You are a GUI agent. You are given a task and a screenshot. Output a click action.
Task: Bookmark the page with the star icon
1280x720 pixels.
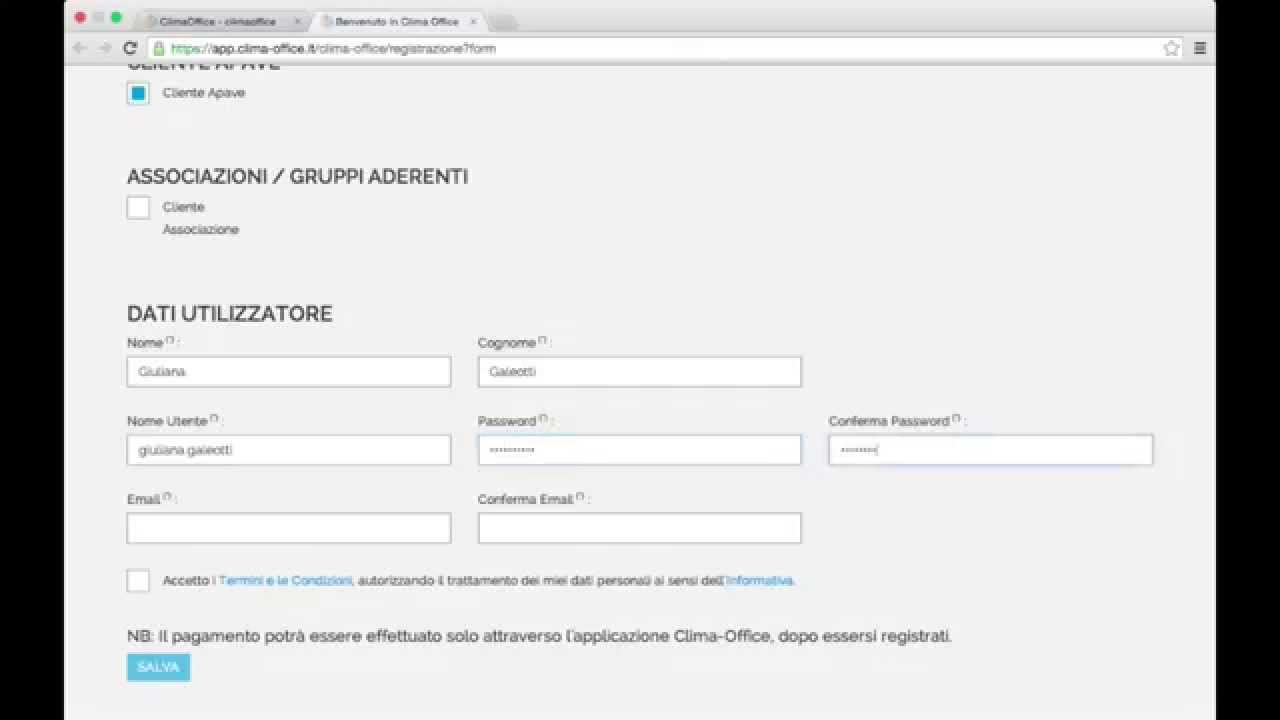tap(1171, 48)
